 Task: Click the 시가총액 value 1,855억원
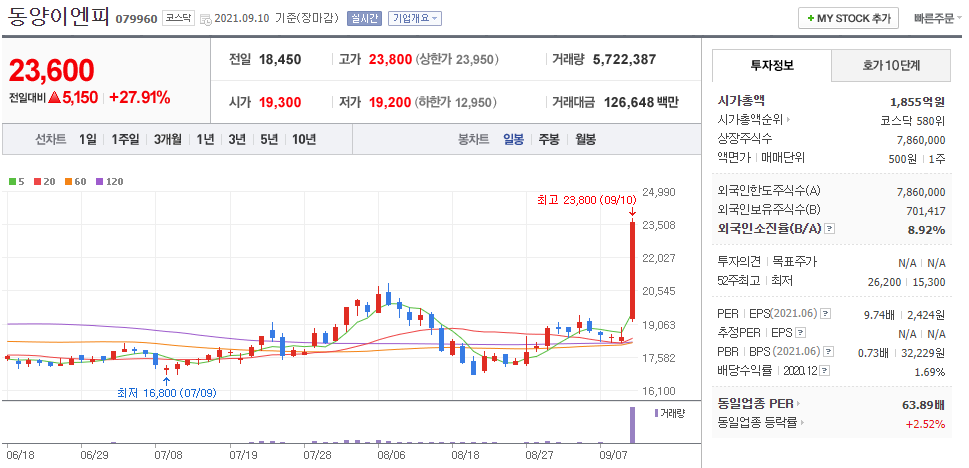[x=918, y=102]
